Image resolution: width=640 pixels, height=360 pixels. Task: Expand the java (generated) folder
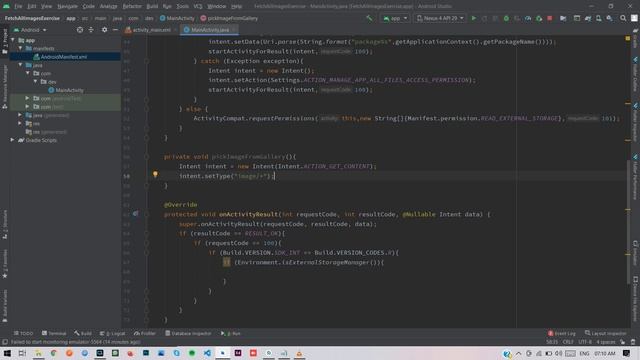(20, 115)
